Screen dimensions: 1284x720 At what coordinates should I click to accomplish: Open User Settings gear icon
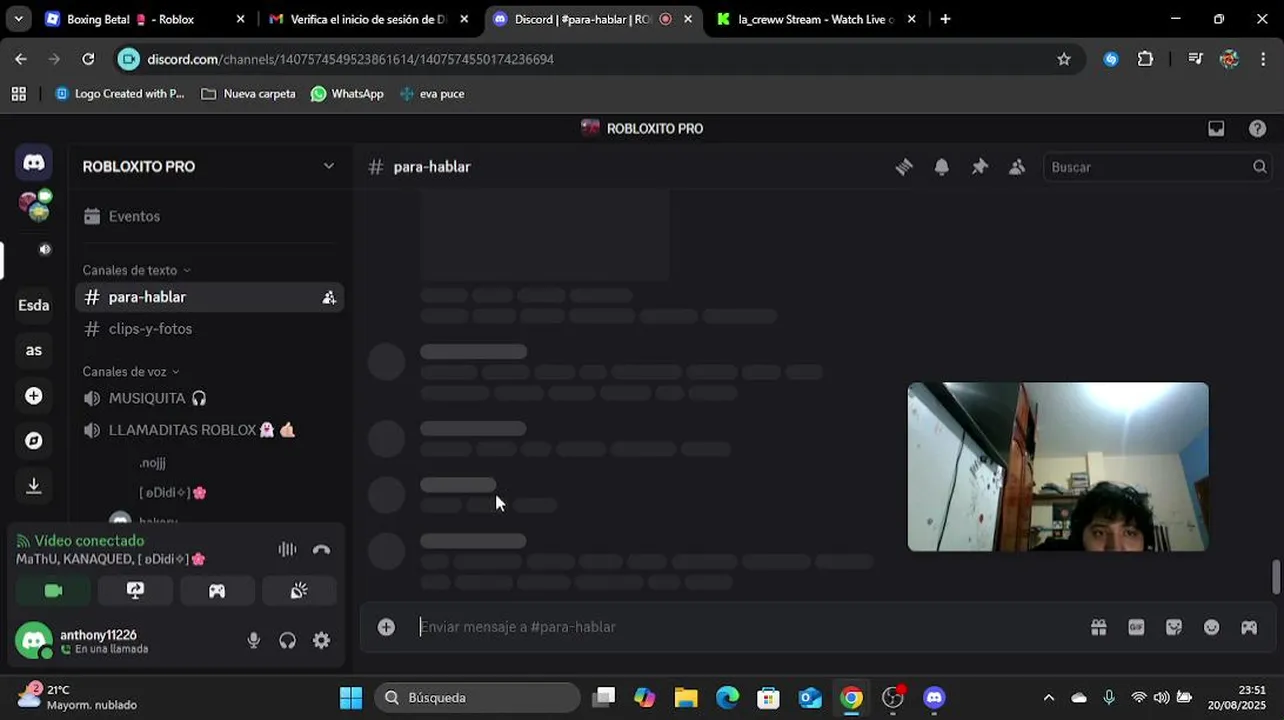321,641
